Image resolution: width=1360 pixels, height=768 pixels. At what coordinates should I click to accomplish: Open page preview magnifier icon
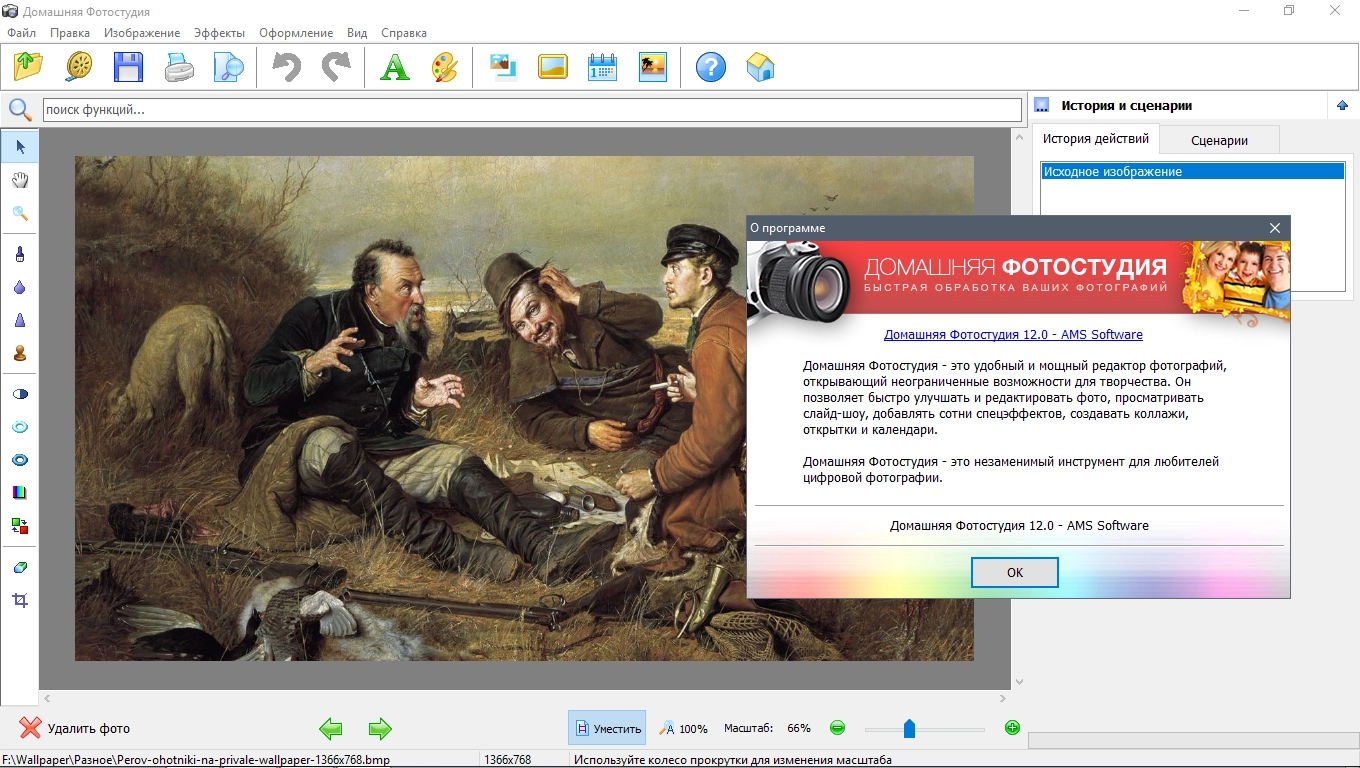click(229, 67)
